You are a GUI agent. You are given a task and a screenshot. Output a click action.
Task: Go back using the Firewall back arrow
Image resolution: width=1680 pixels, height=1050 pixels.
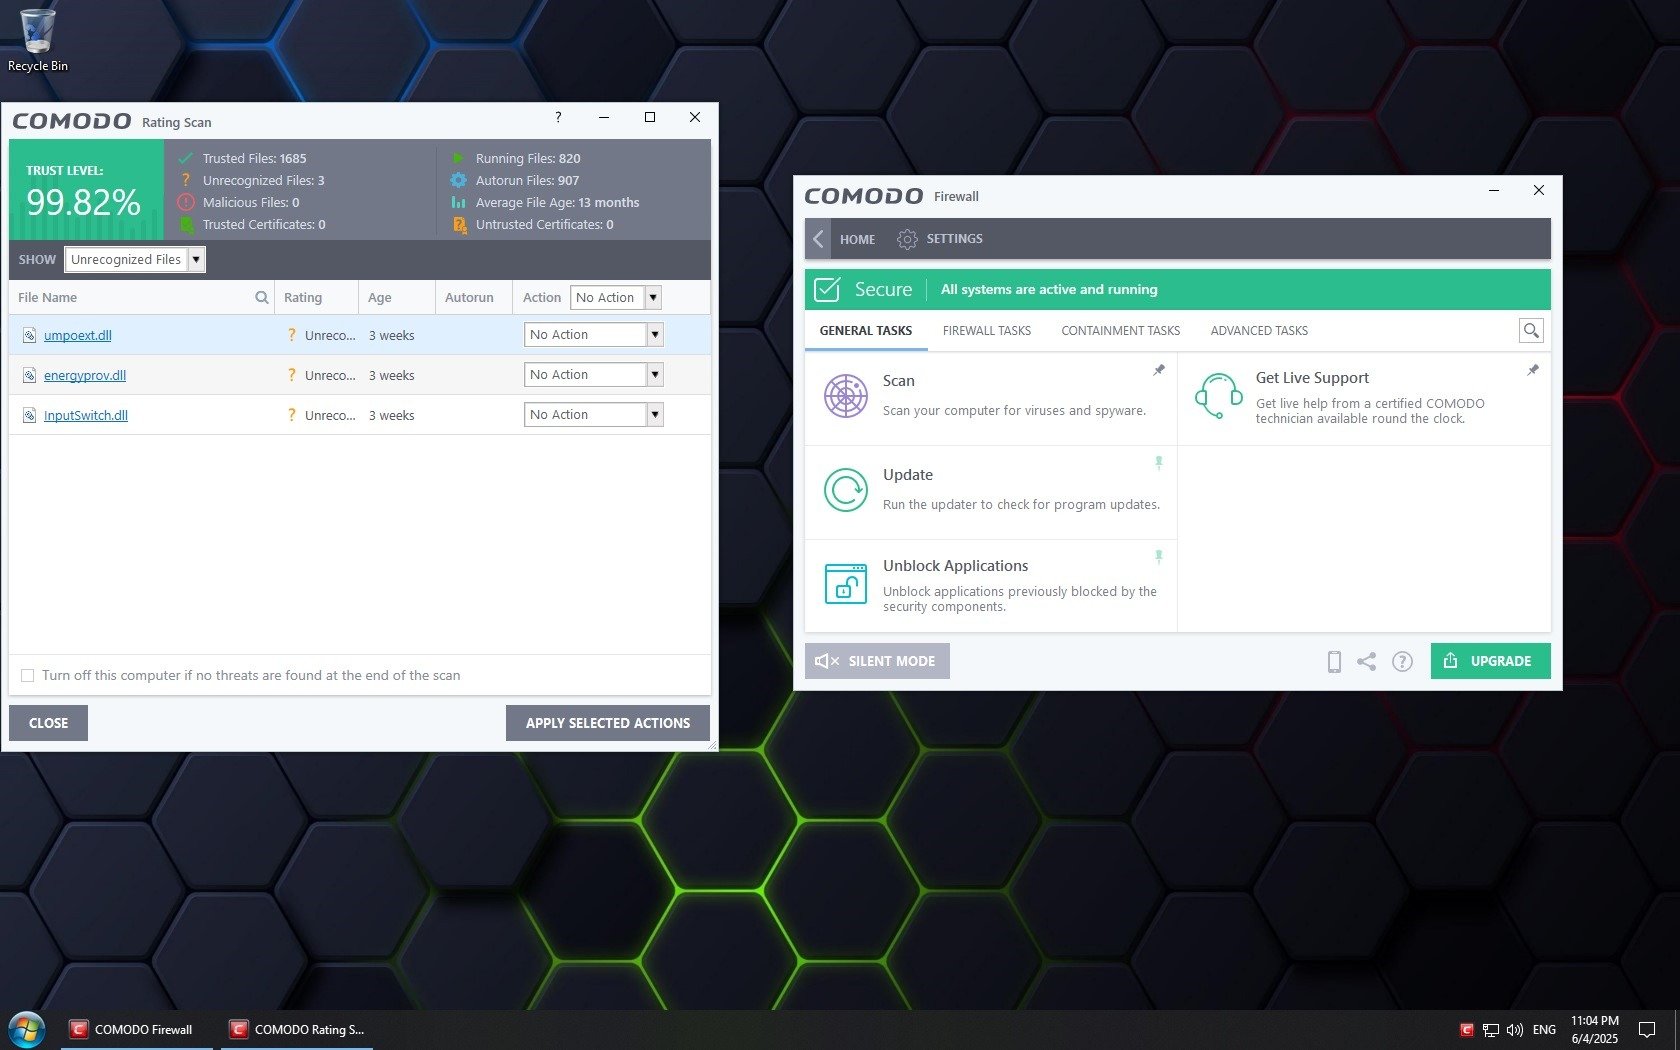[x=818, y=239]
